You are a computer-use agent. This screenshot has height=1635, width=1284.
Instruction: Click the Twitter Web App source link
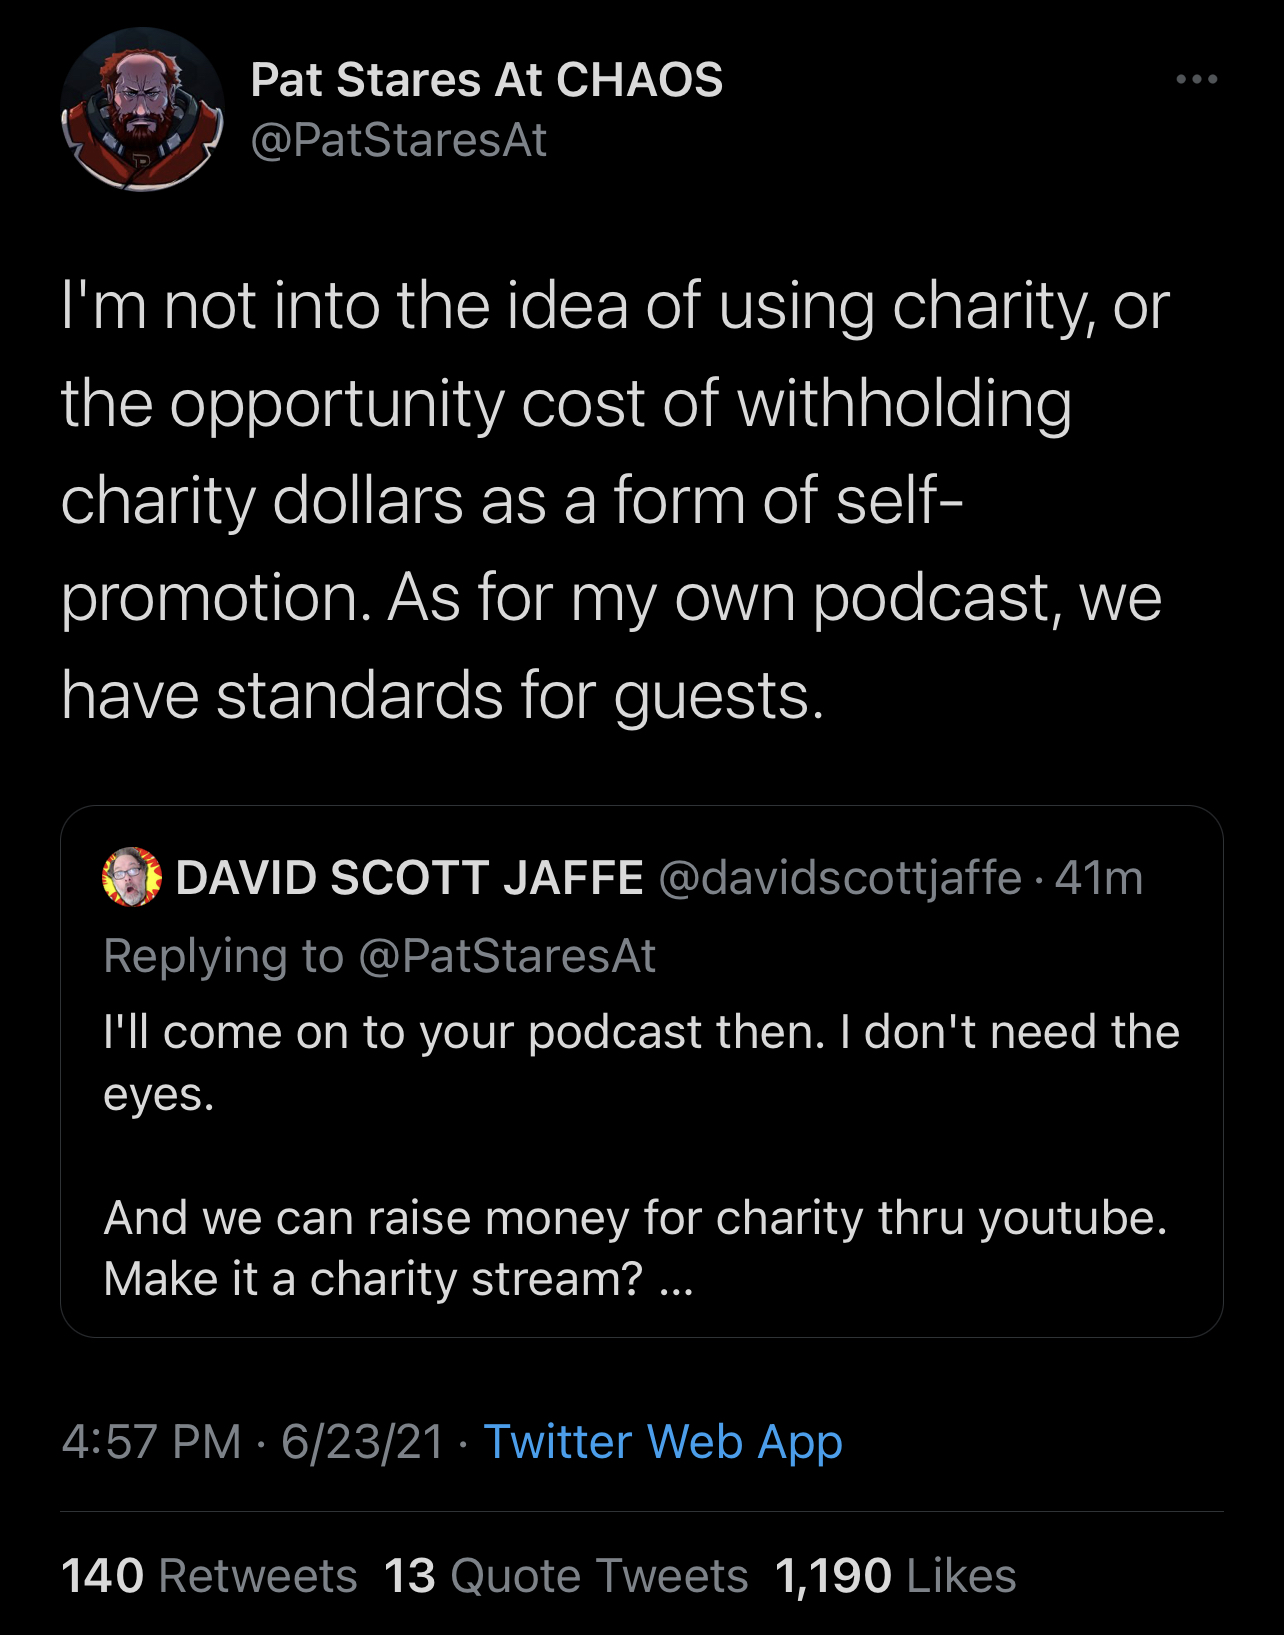click(663, 1442)
